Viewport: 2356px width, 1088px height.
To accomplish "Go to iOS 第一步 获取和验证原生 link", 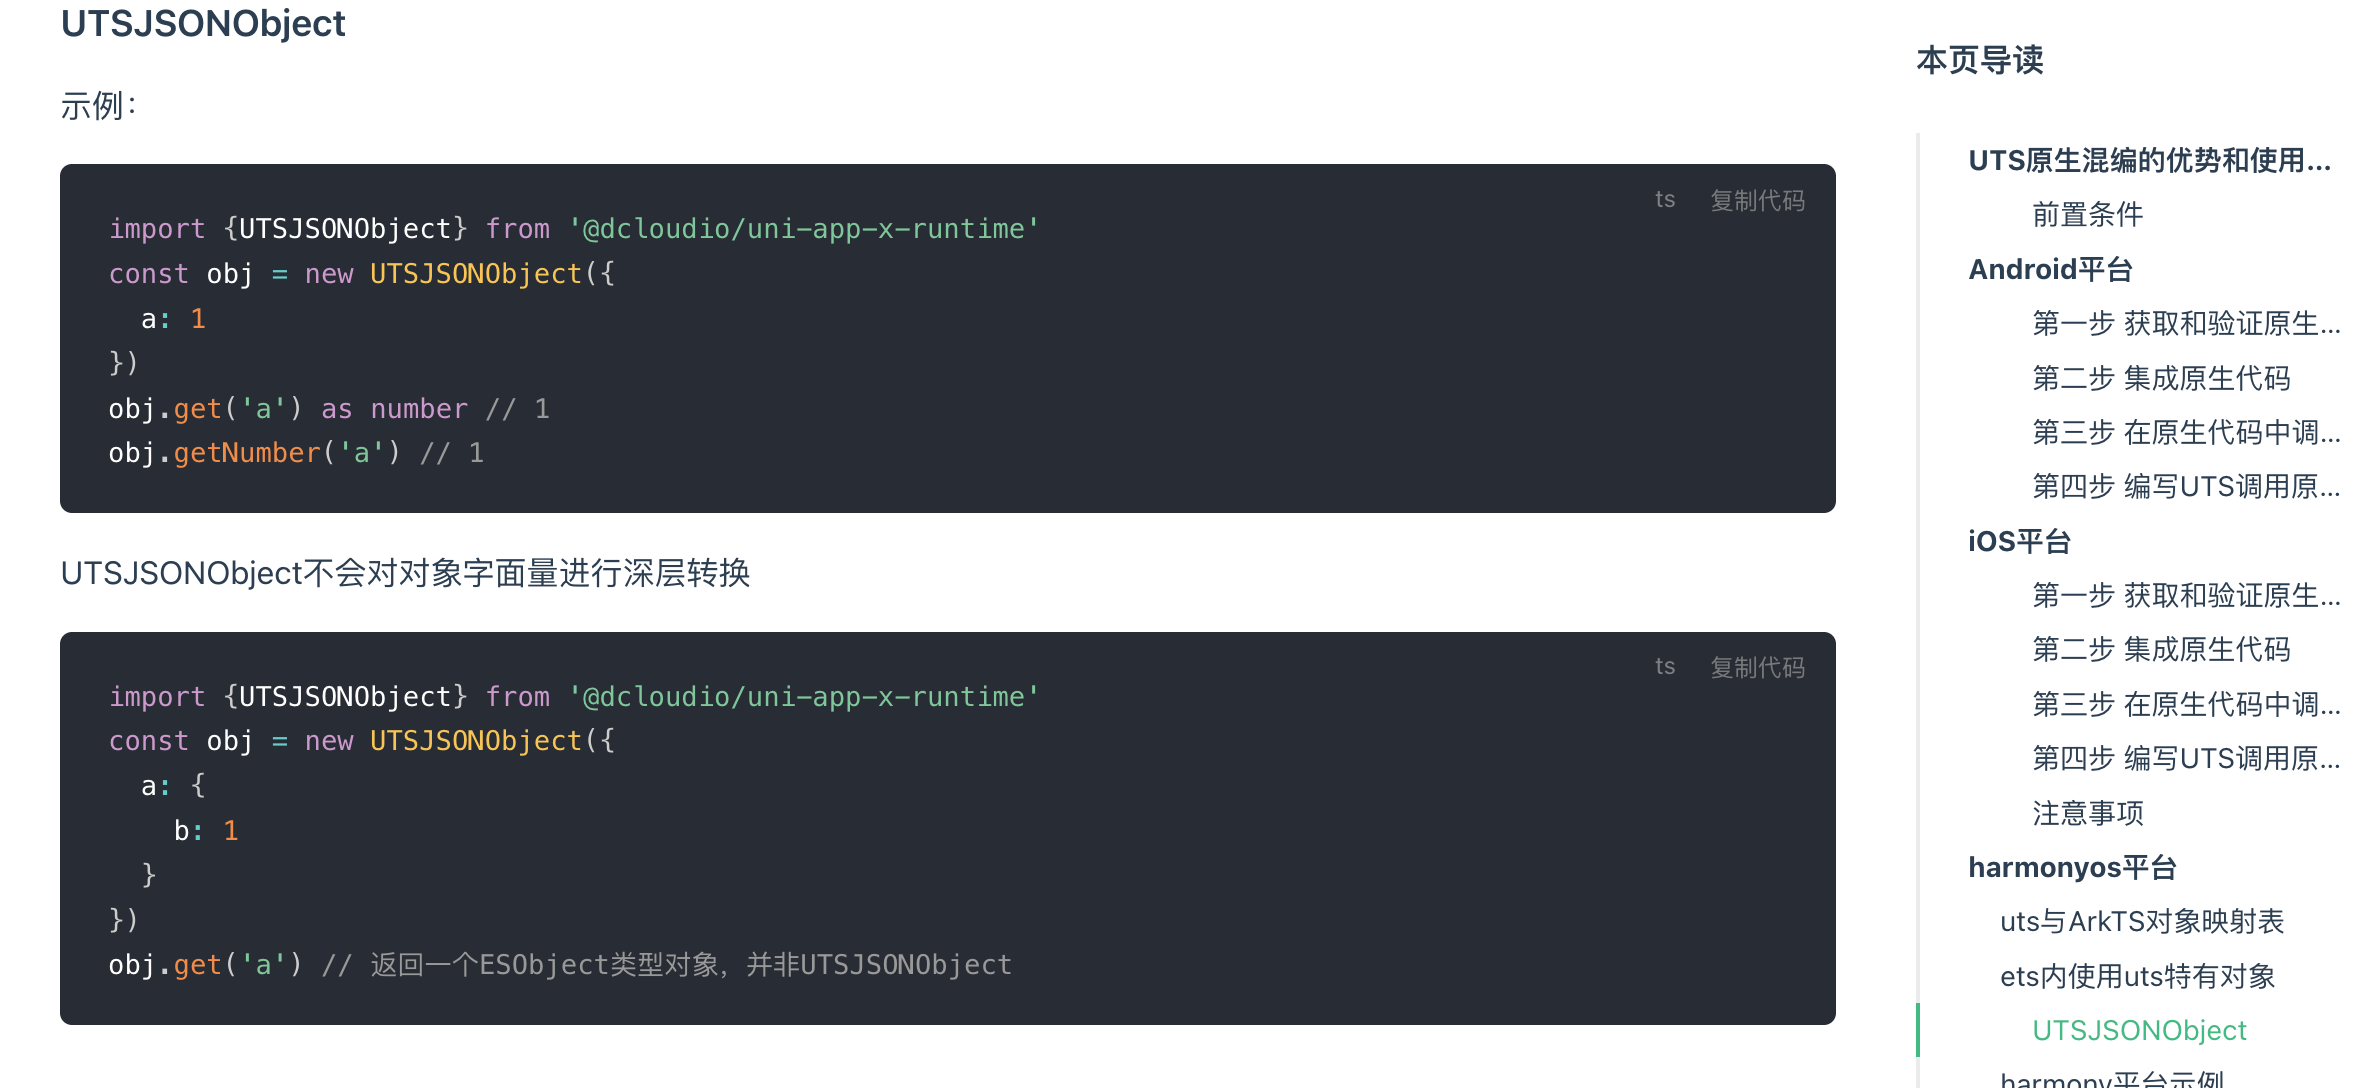I will [x=2185, y=596].
